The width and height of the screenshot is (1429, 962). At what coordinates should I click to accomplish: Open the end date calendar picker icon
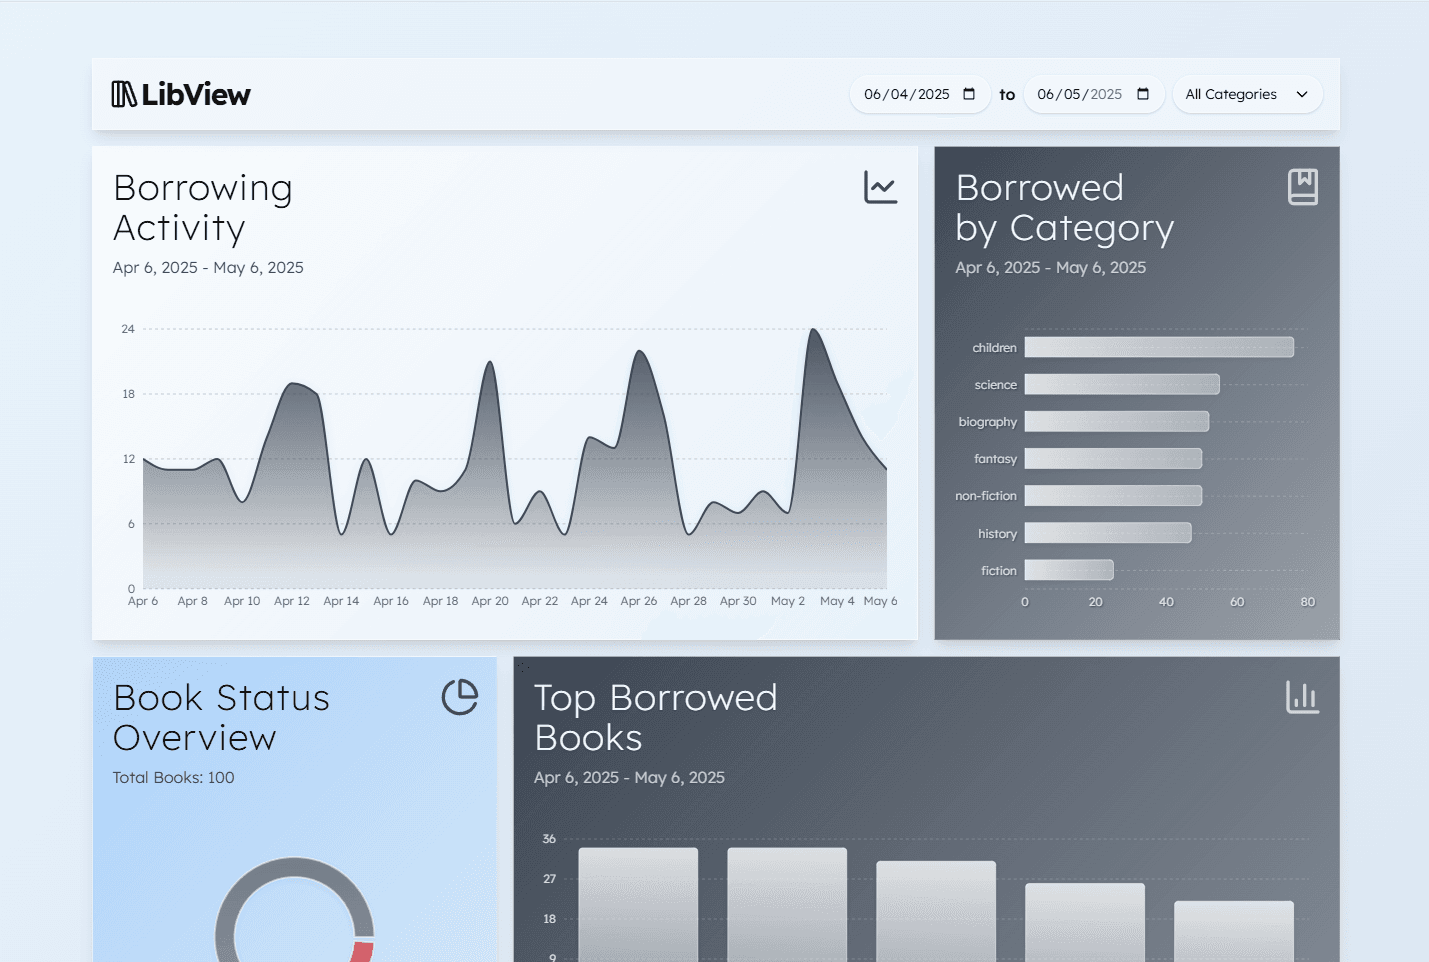click(x=1143, y=94)
